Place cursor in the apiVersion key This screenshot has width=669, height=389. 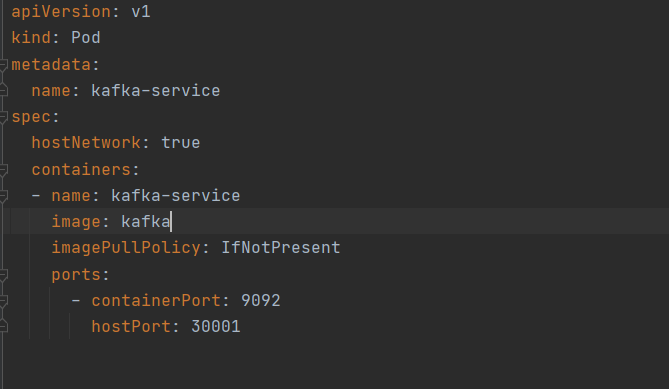click(61, 12)
